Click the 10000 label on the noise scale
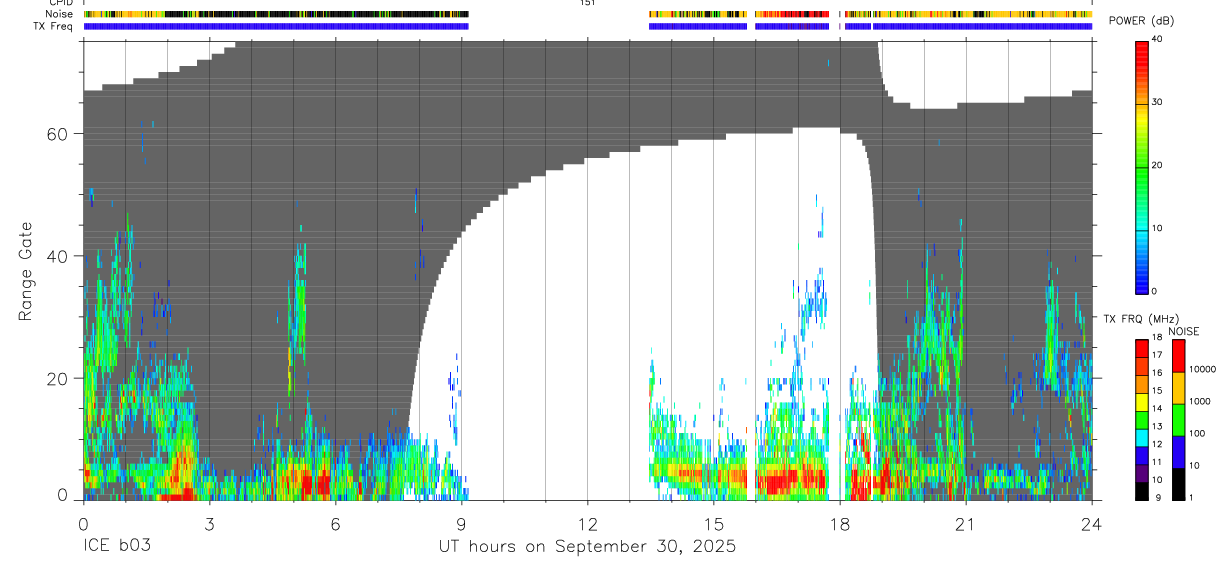The width and height of the screenshot is (1228, 567). pos(1204,369)
